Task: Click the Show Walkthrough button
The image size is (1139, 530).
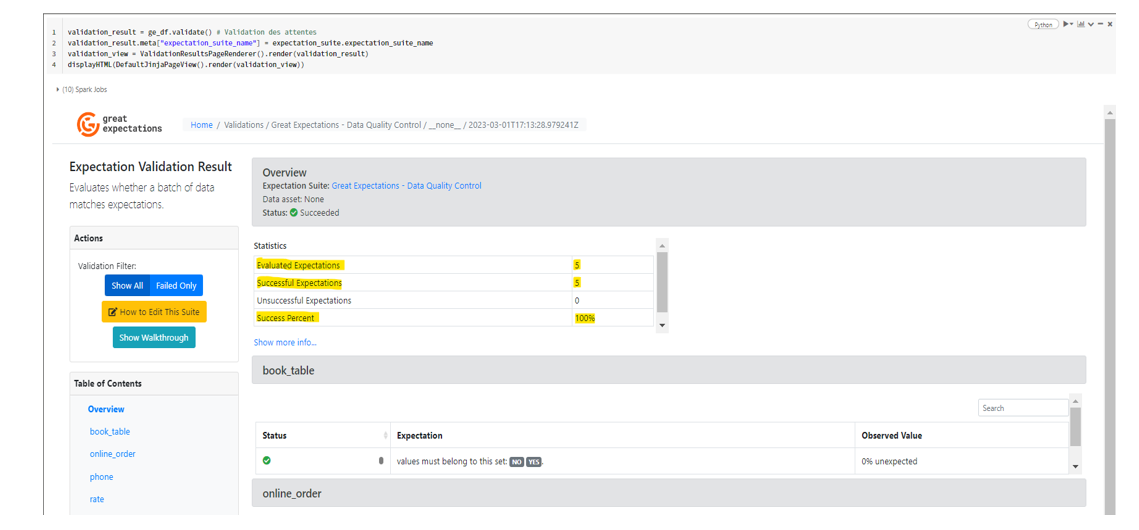Action: tap(154, 338)
